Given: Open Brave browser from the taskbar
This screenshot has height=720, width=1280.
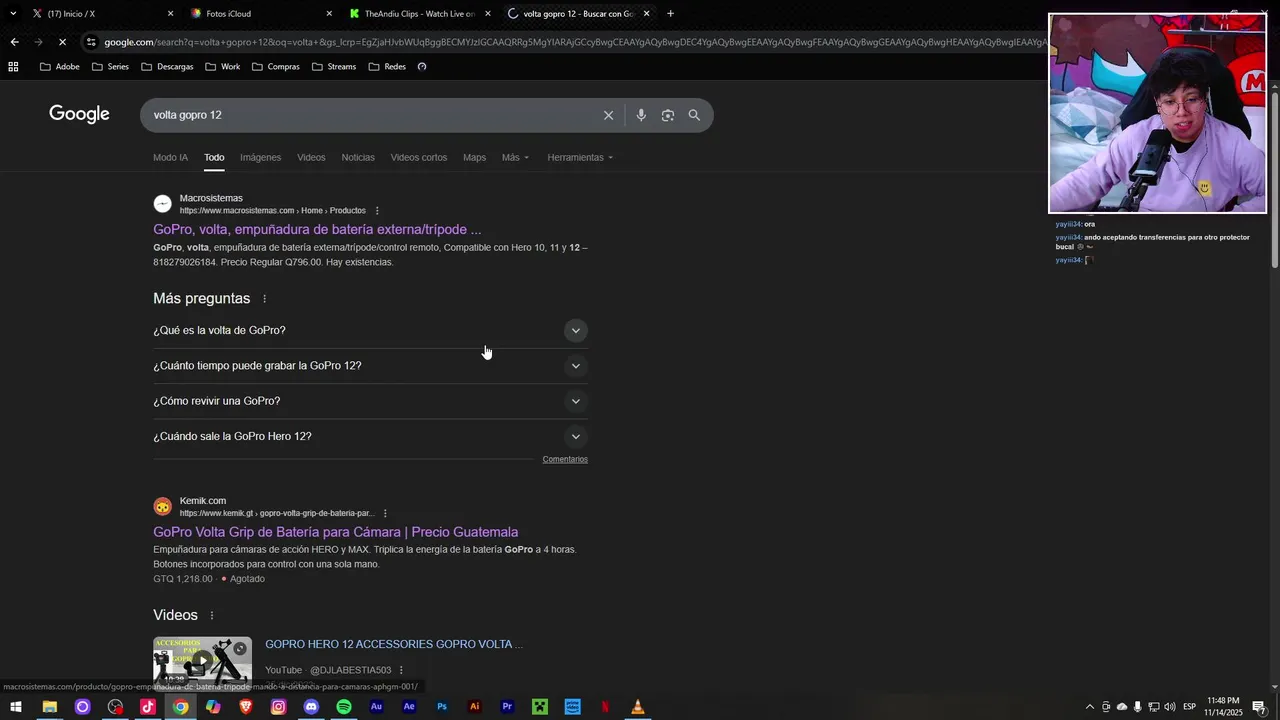Looking at the screenshot, I should [x=246, y=707].
